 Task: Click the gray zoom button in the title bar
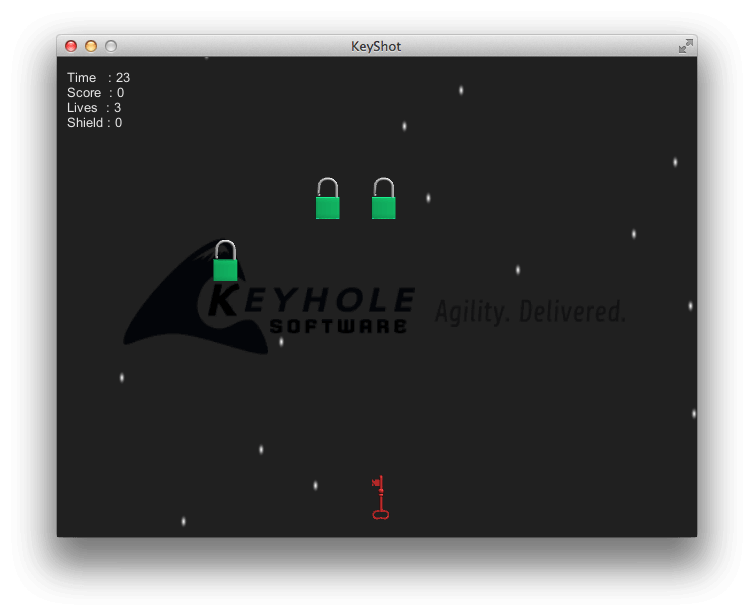point(111,46)
